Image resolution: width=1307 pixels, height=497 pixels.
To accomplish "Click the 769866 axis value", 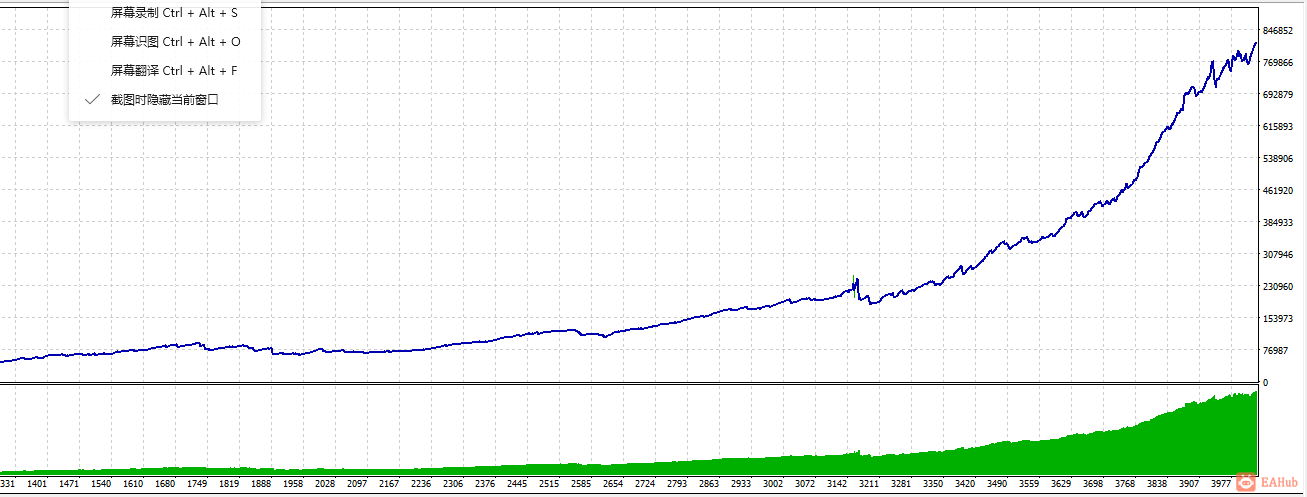I will click(x=1278, y=63).
